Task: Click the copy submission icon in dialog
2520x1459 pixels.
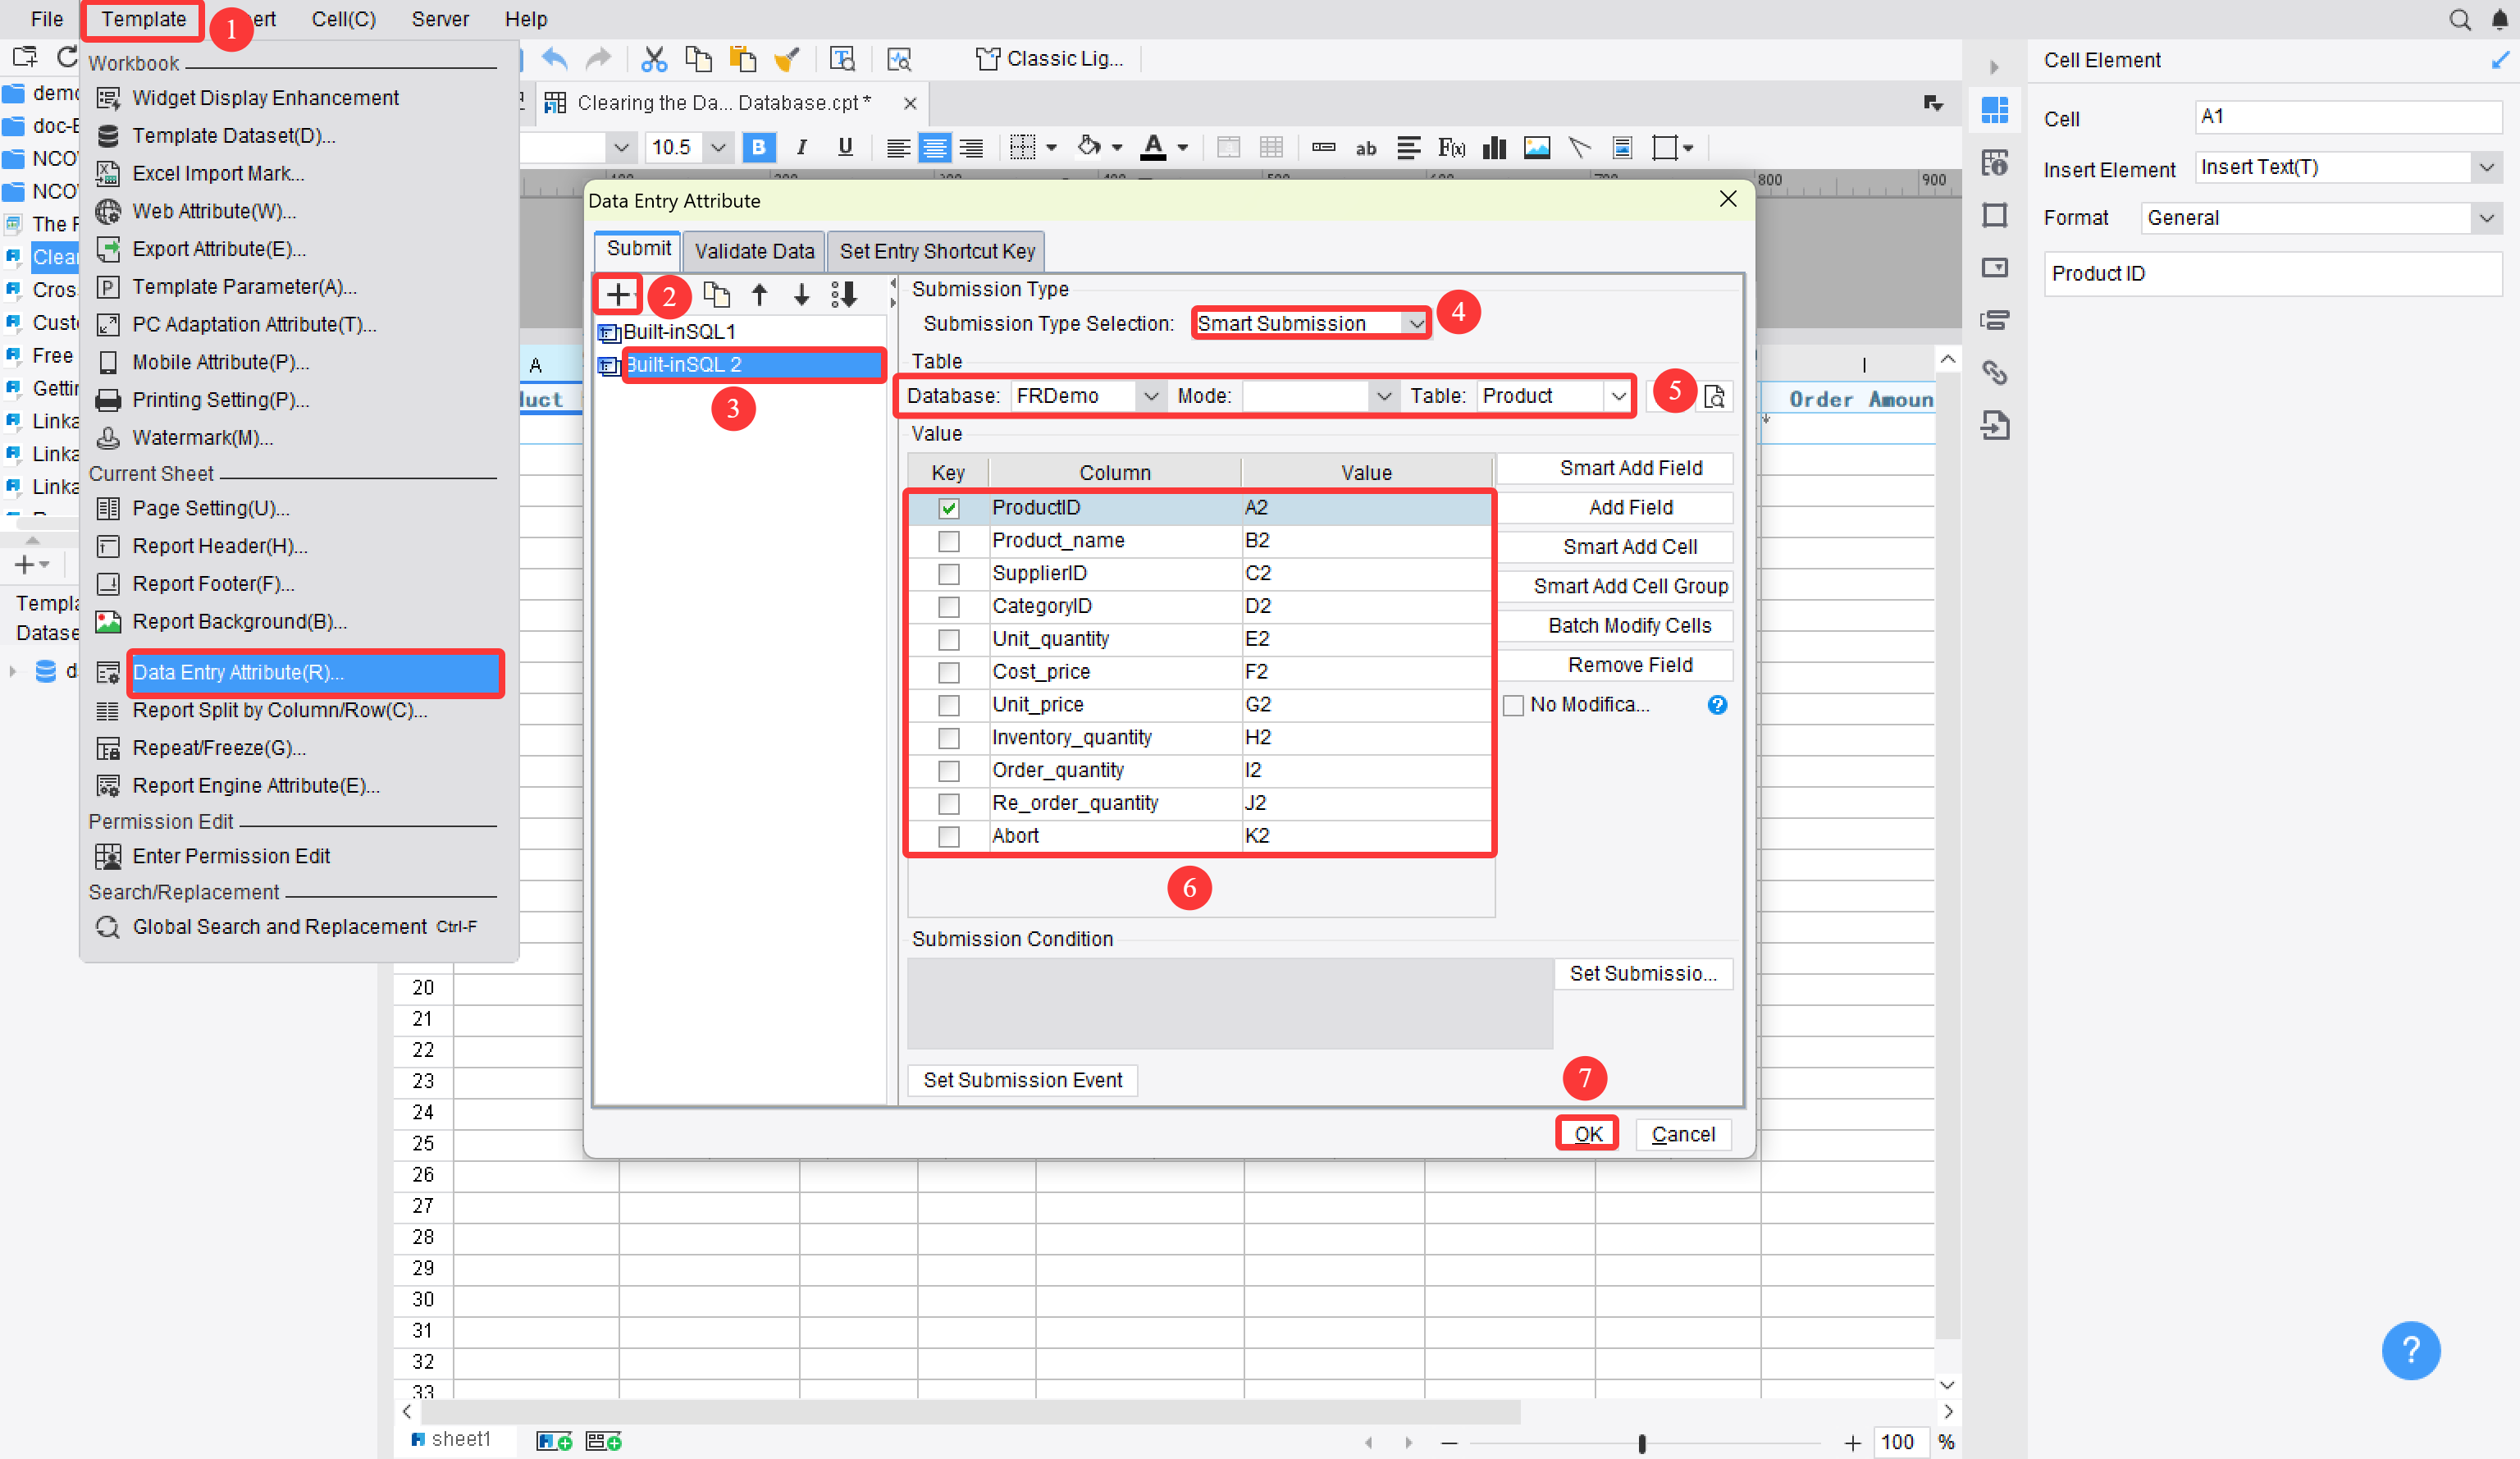Action: 716,294
